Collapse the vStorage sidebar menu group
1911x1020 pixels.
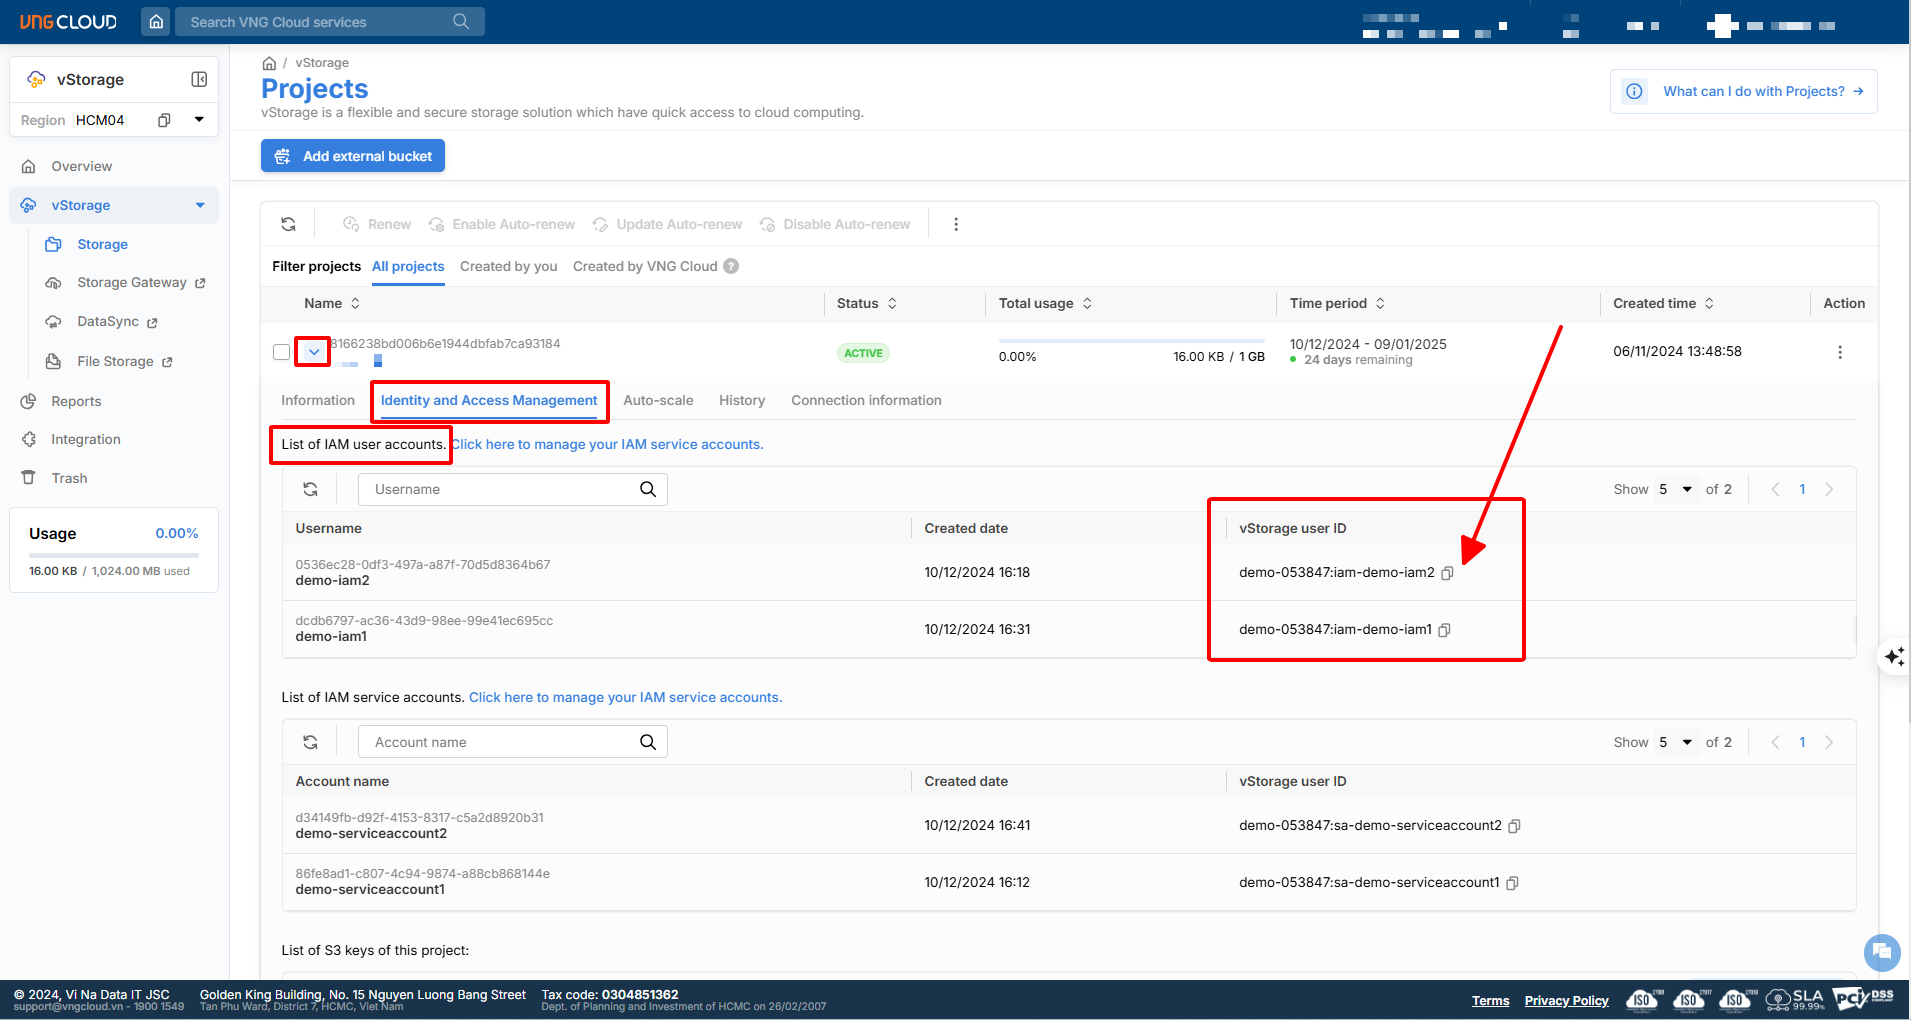(200, 205)
